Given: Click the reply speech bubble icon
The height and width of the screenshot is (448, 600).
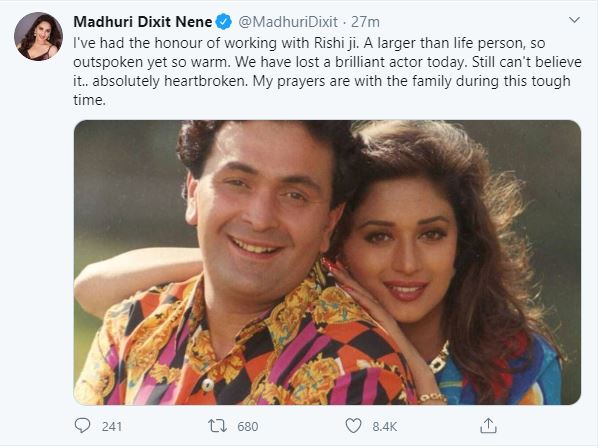Looking at the screenshot, I should pyautogui.click(x=82, y=425).
